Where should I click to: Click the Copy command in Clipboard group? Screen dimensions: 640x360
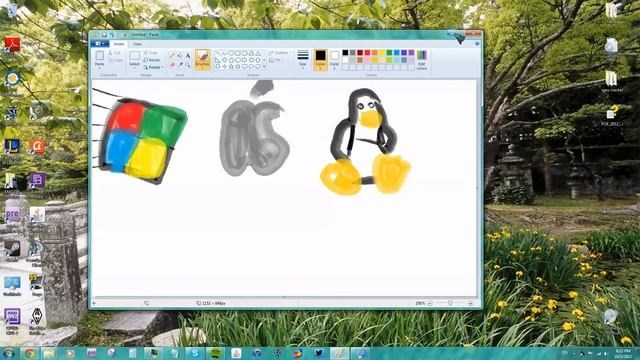116,60
